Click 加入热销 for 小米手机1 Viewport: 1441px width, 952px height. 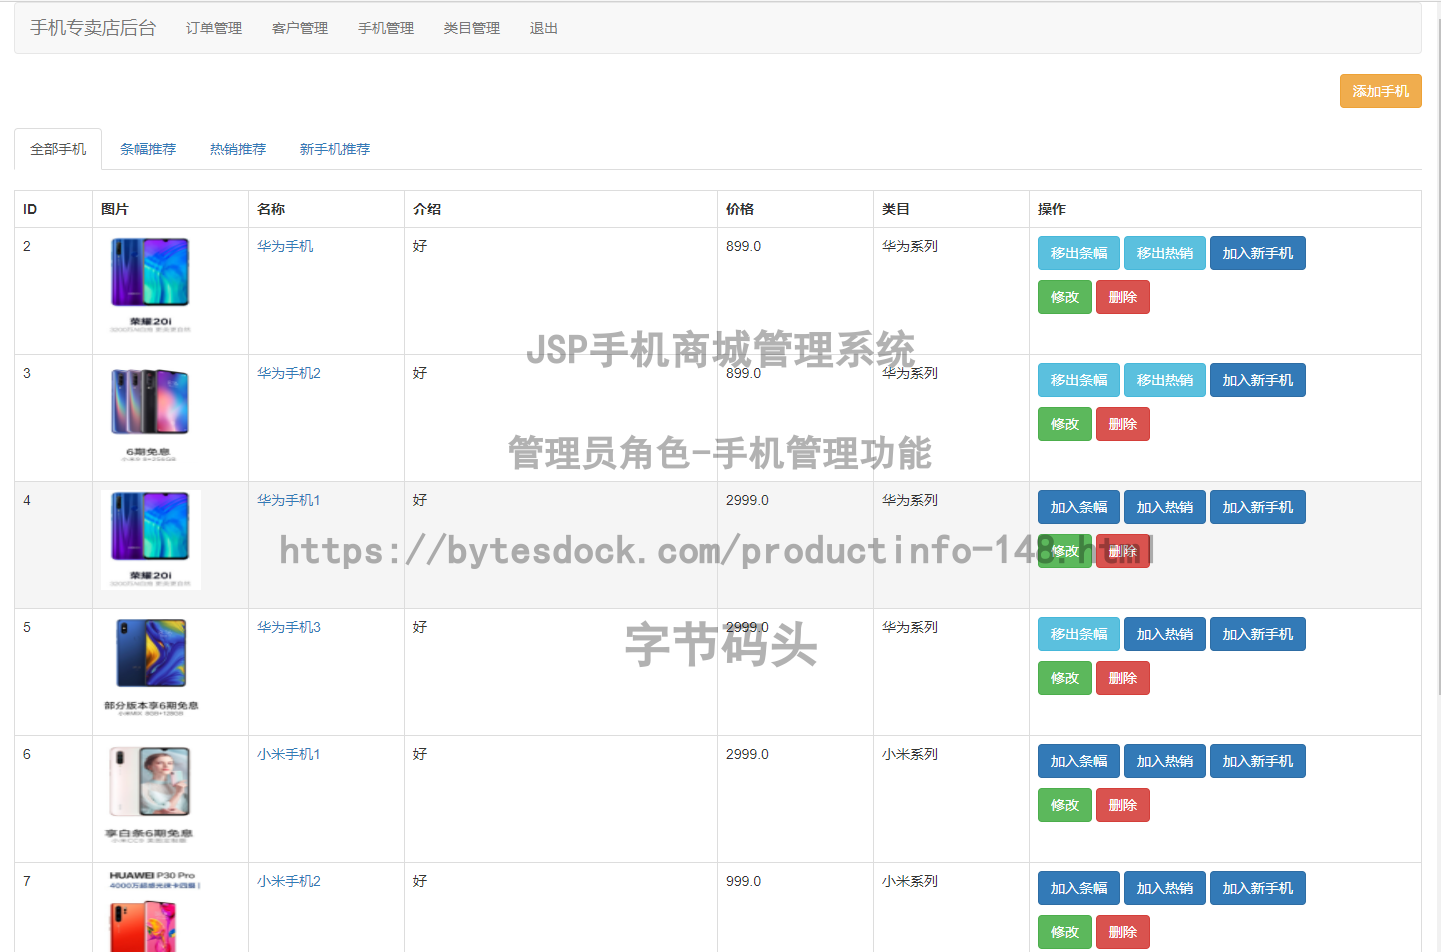(1165, 761)
